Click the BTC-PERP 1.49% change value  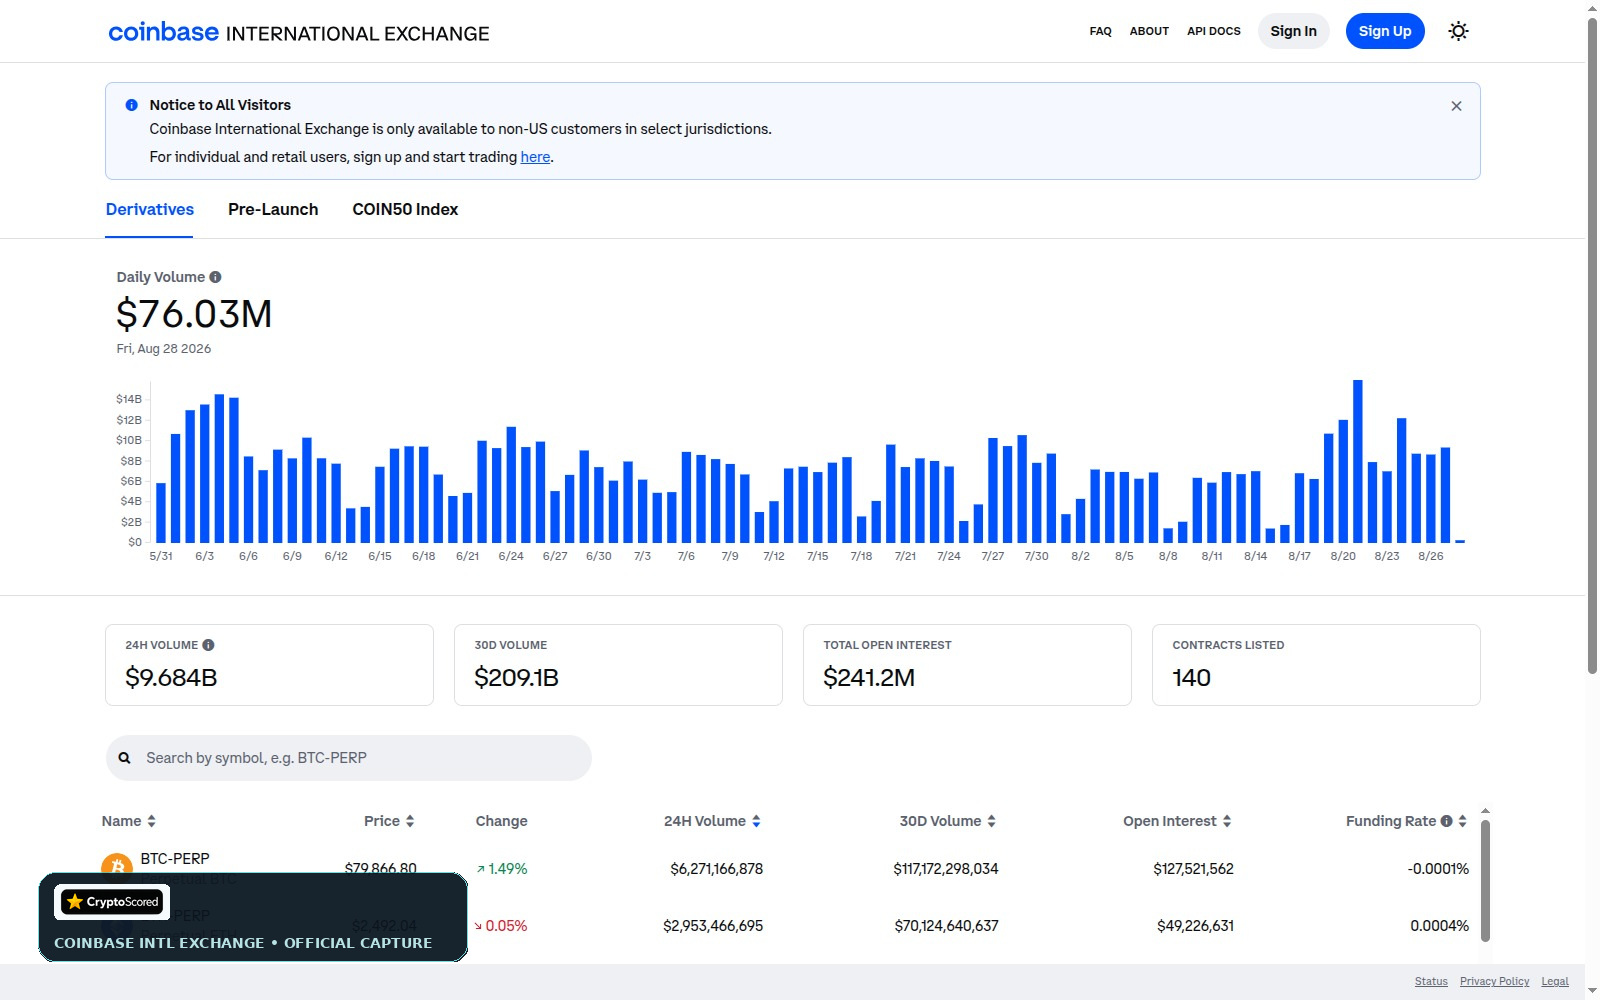(x=502, y=869)
